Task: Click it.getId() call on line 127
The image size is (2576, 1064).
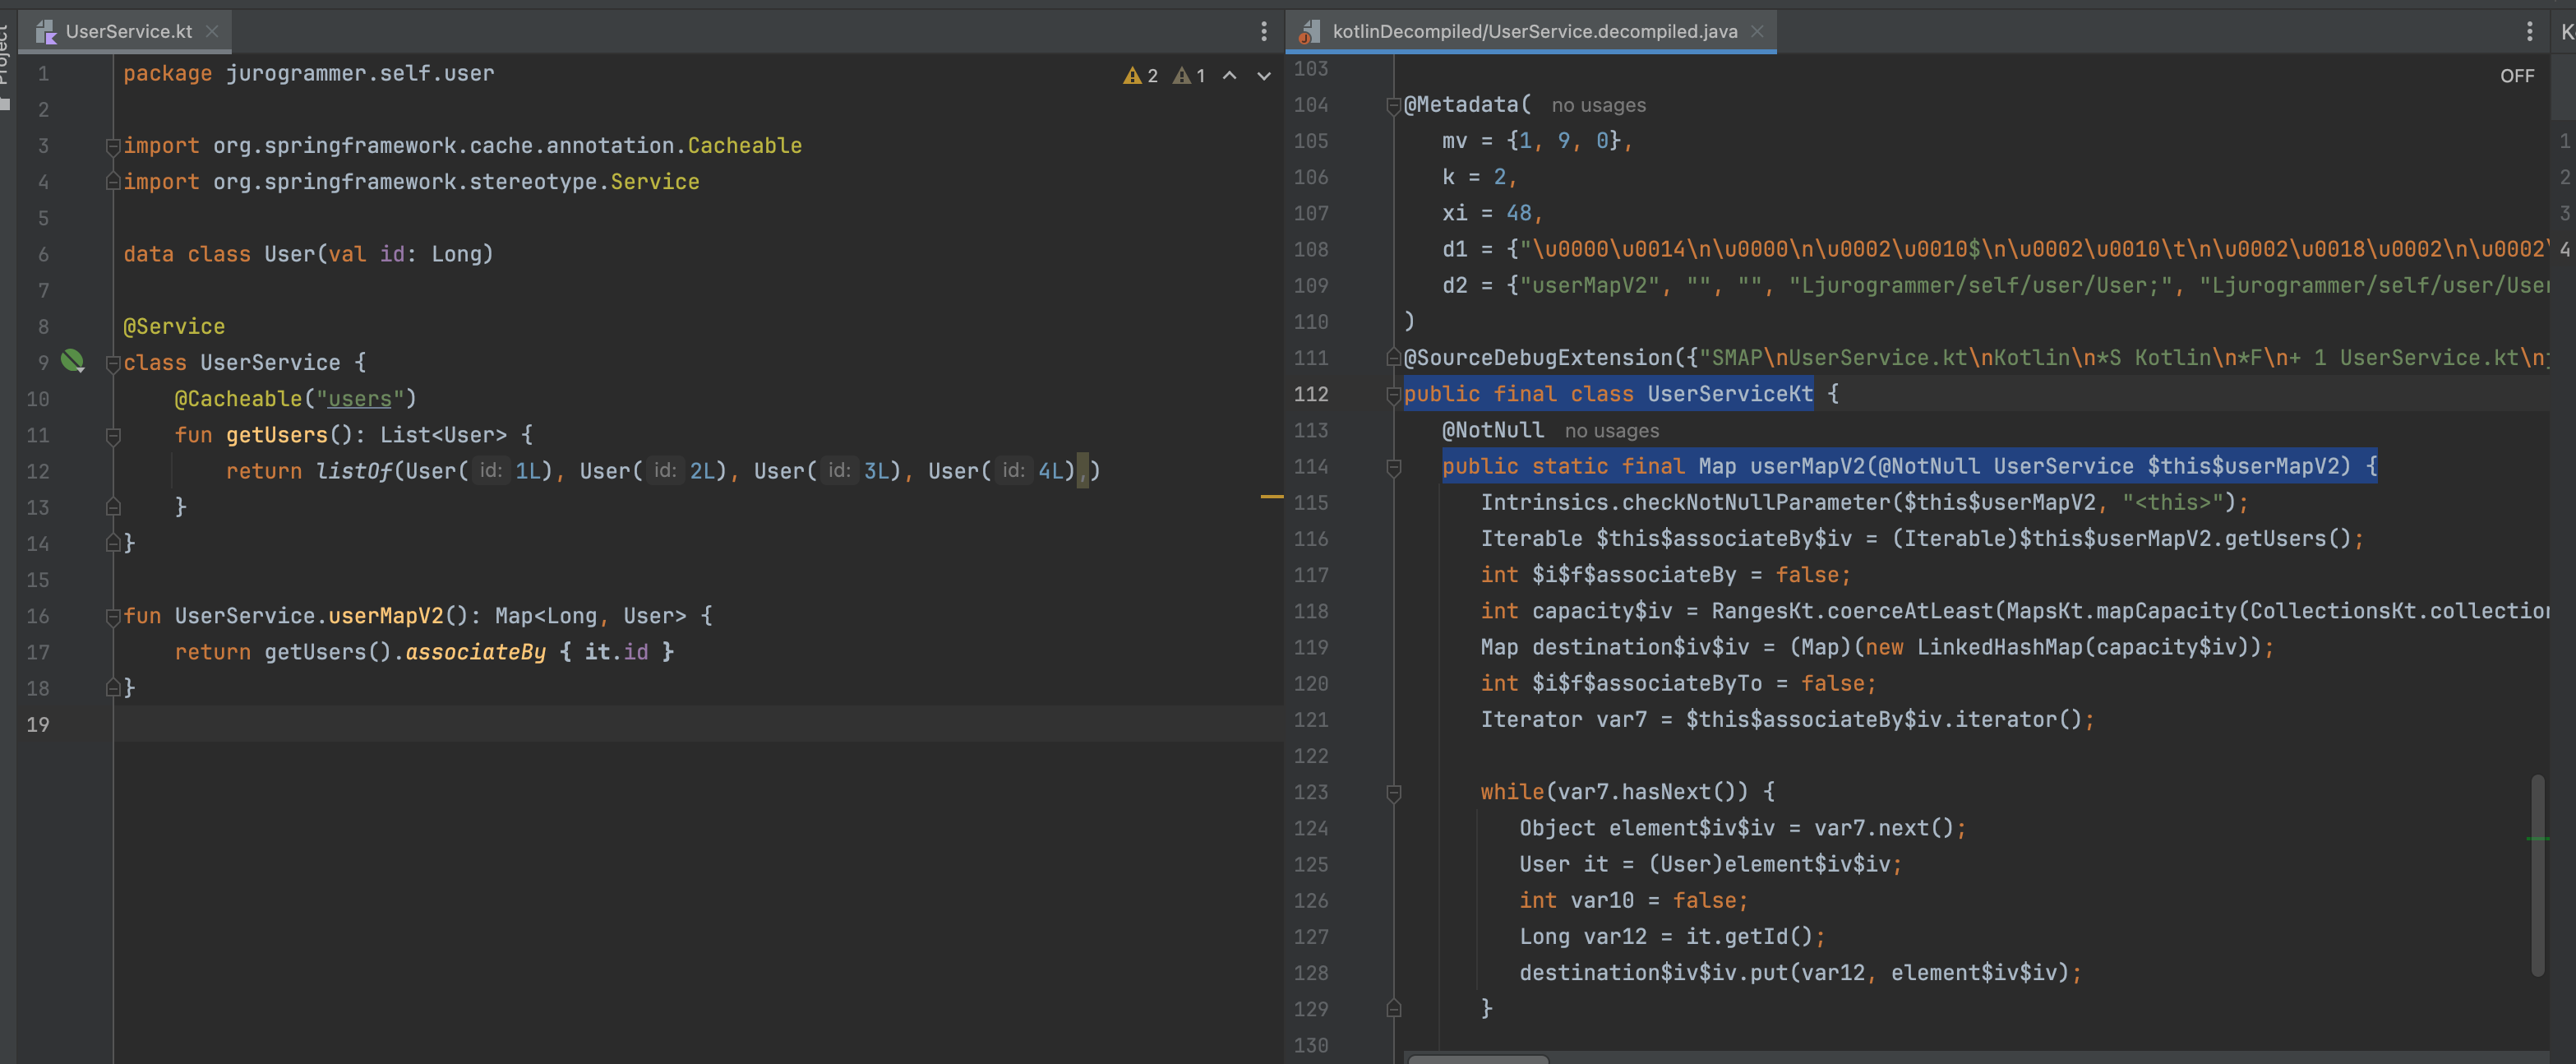Action: coord(1749,936)
